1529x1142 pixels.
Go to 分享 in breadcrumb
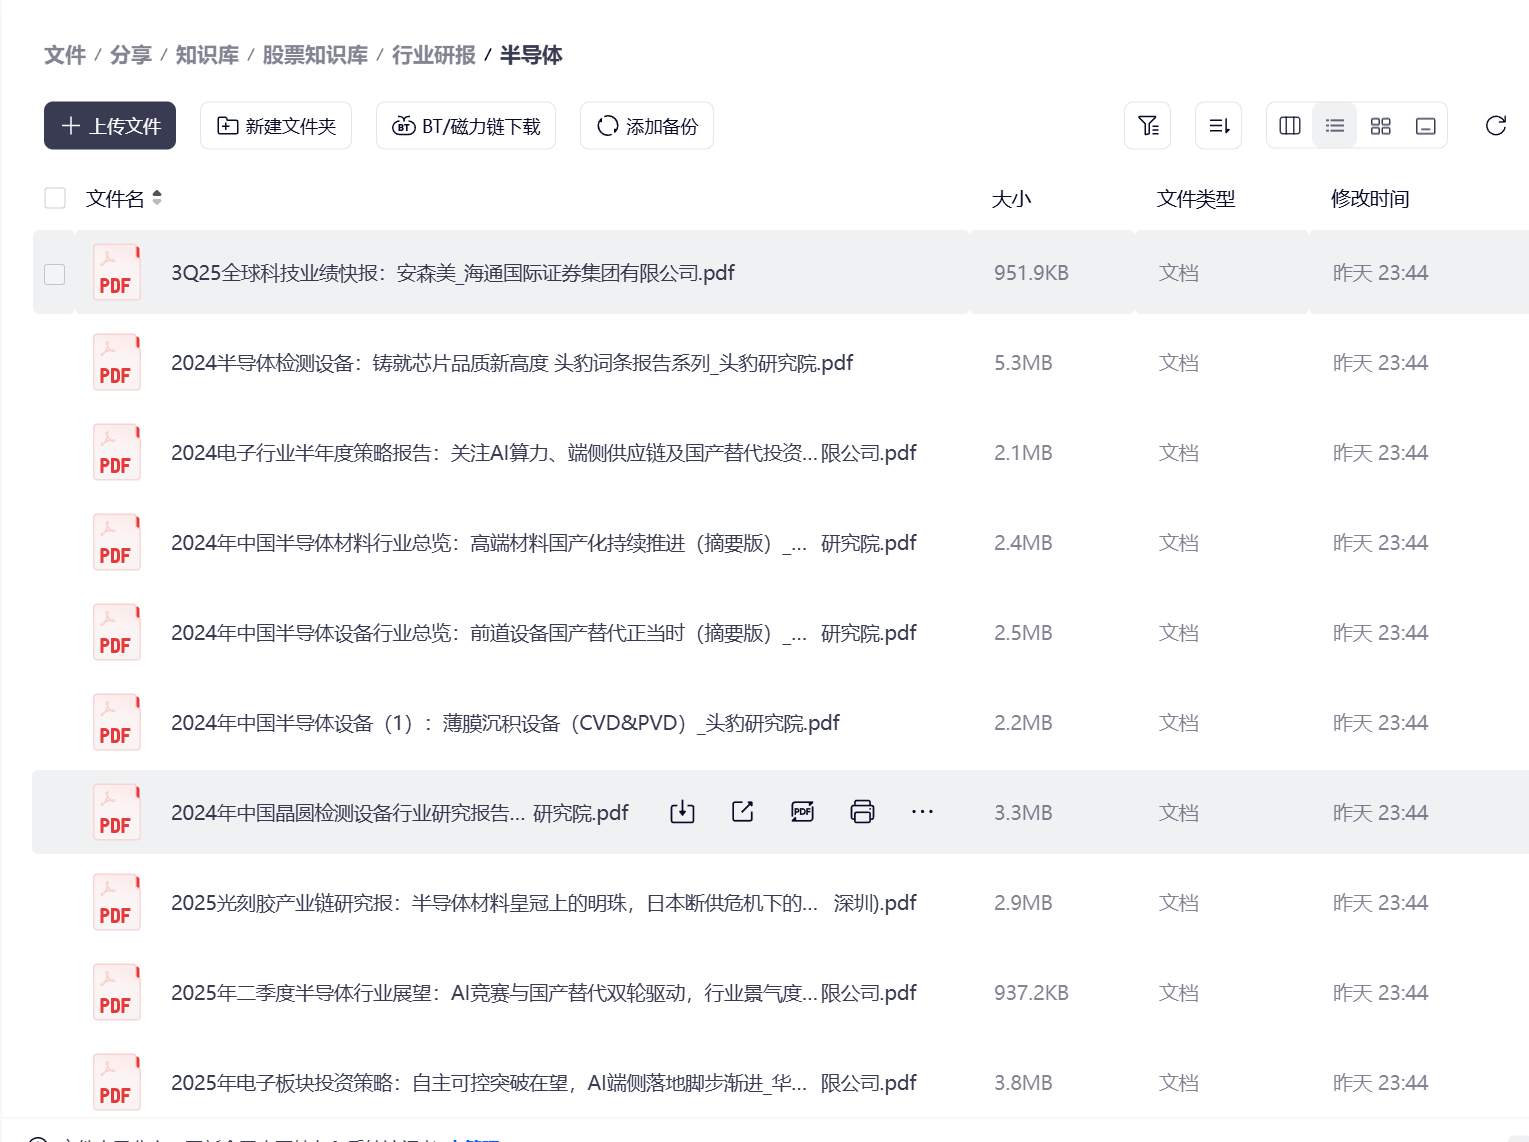[131, 55]
